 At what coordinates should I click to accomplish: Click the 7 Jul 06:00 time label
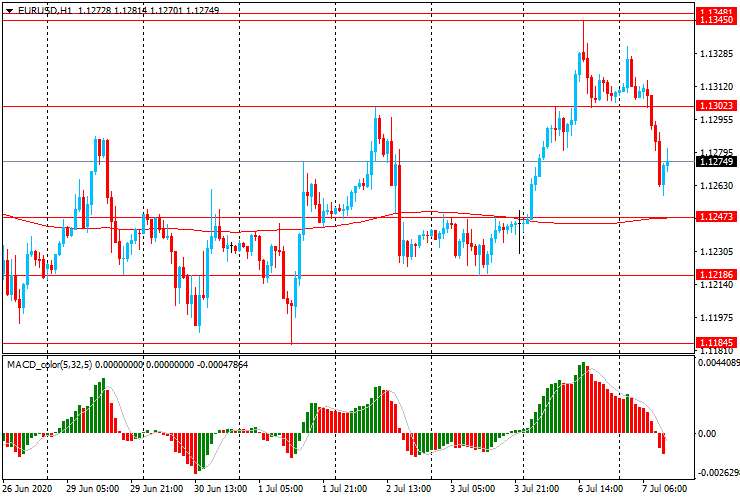664,488
